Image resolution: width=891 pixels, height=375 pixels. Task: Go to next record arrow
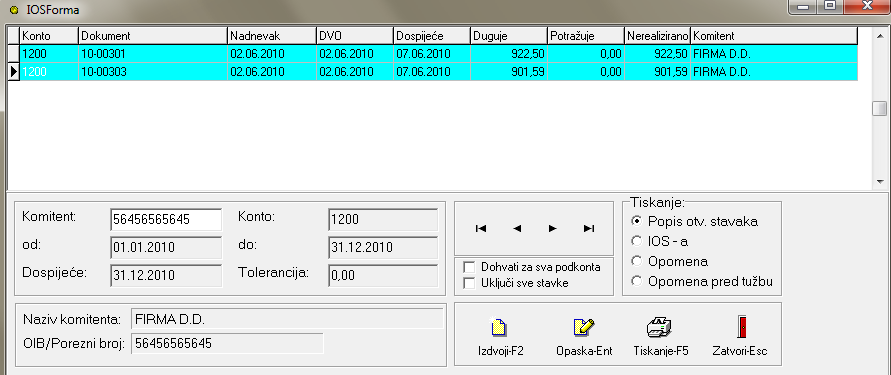[x=552, y=228]
